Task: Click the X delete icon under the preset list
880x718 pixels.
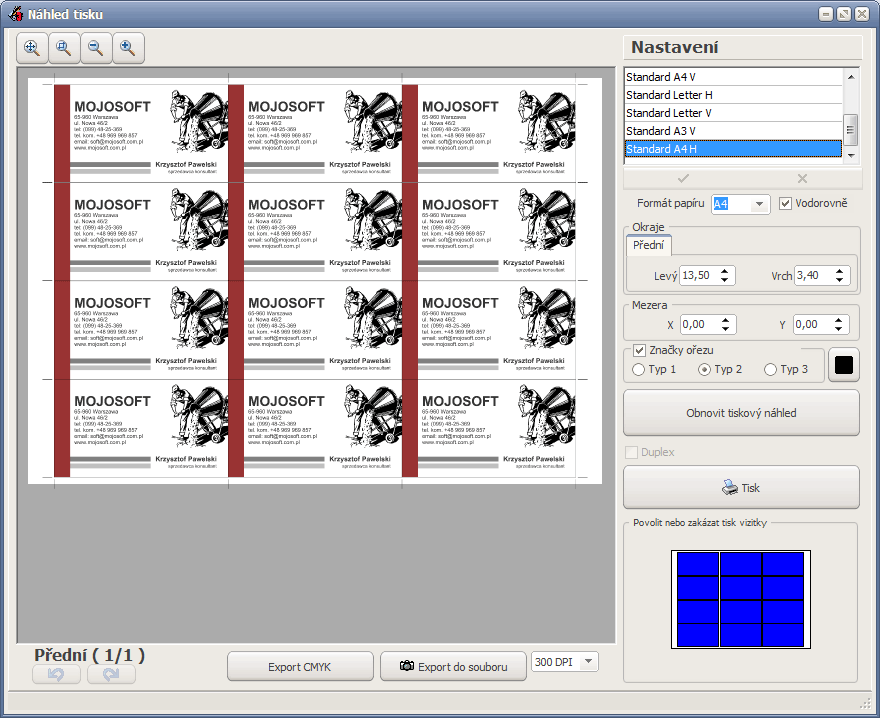Action: point(803,179)
